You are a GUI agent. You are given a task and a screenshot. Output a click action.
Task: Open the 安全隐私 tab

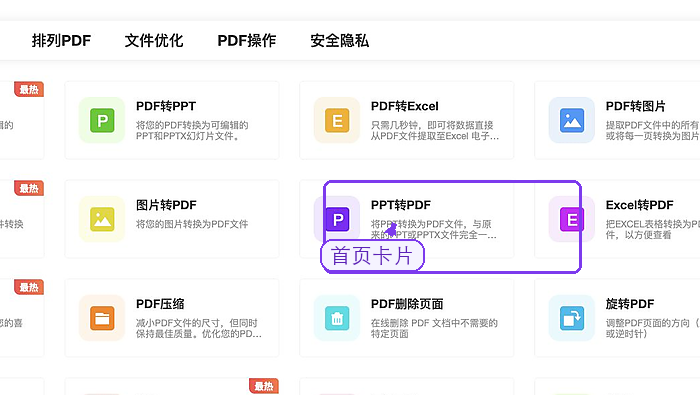340,41
